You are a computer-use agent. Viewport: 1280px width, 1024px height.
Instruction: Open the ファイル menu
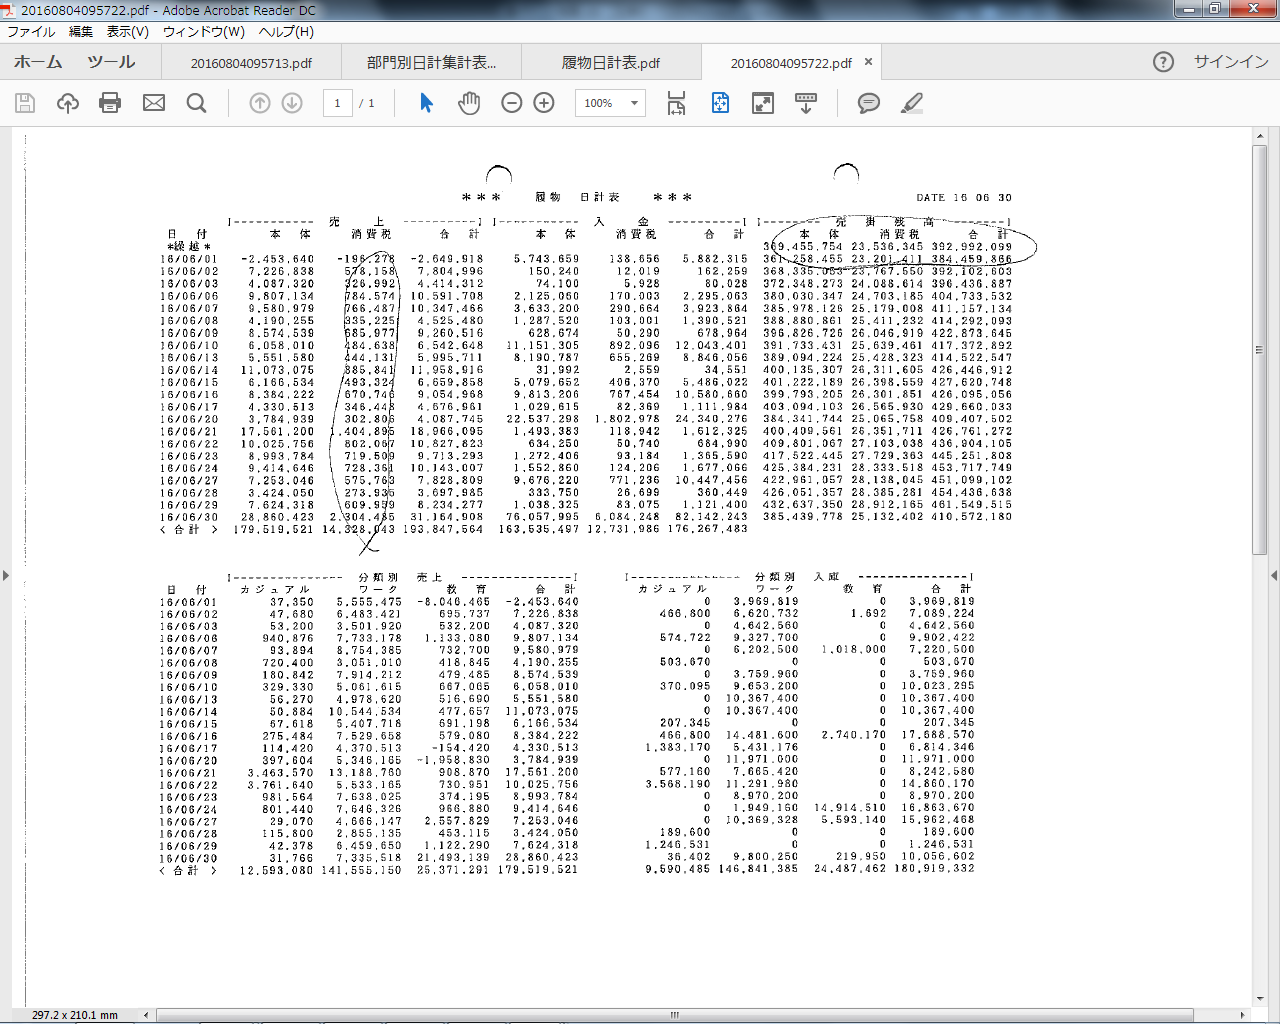[x=31, y=32]
